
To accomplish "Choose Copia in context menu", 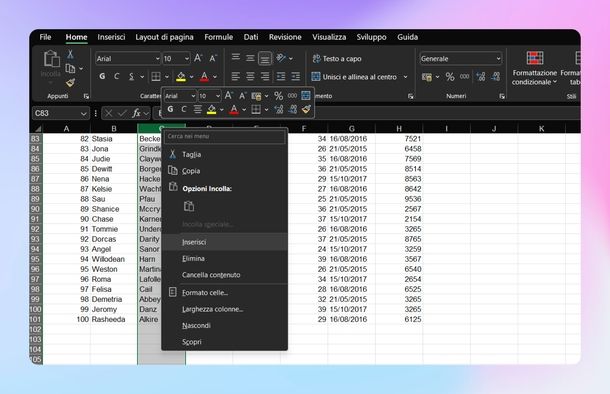I will (x=224, y=171).
